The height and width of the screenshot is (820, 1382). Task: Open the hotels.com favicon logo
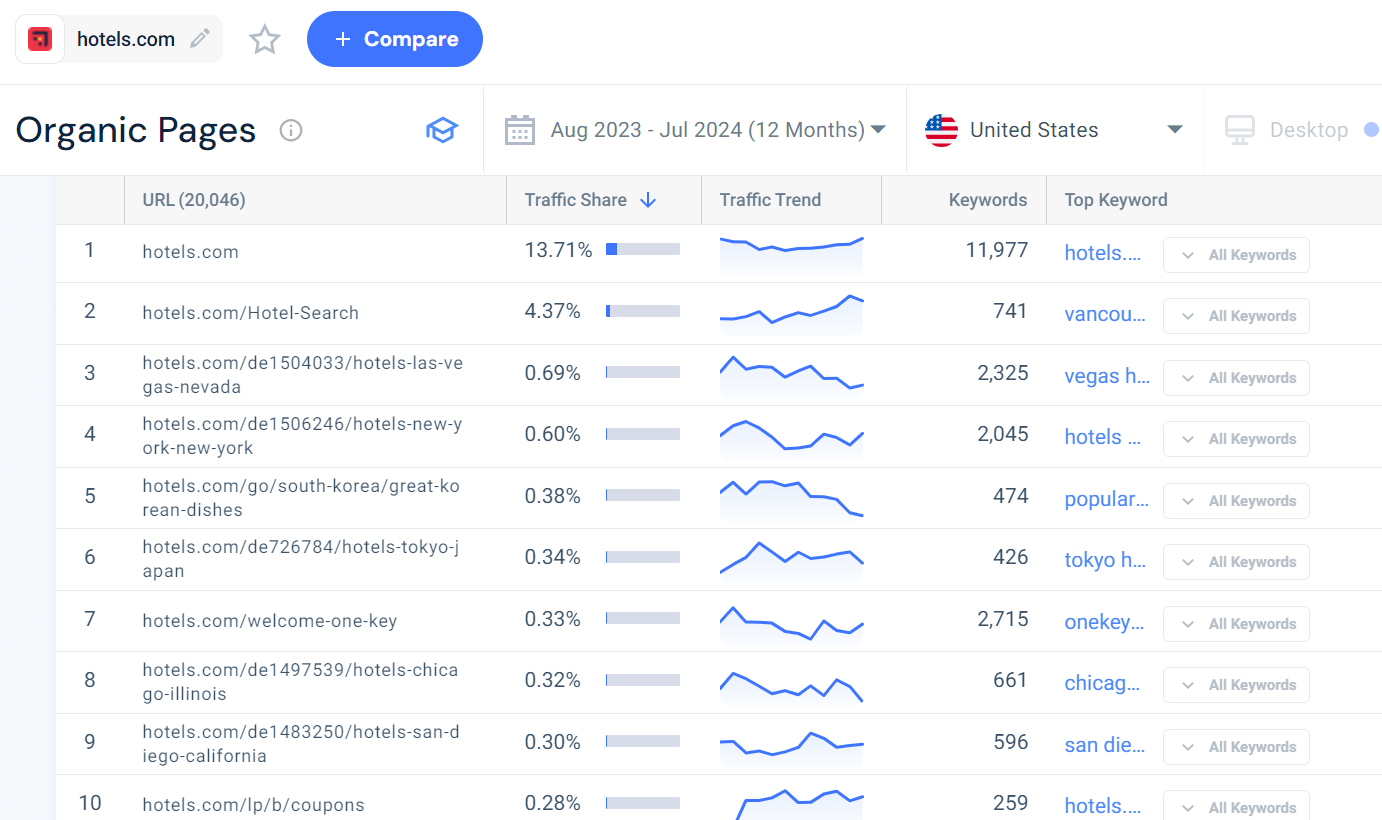39,38
